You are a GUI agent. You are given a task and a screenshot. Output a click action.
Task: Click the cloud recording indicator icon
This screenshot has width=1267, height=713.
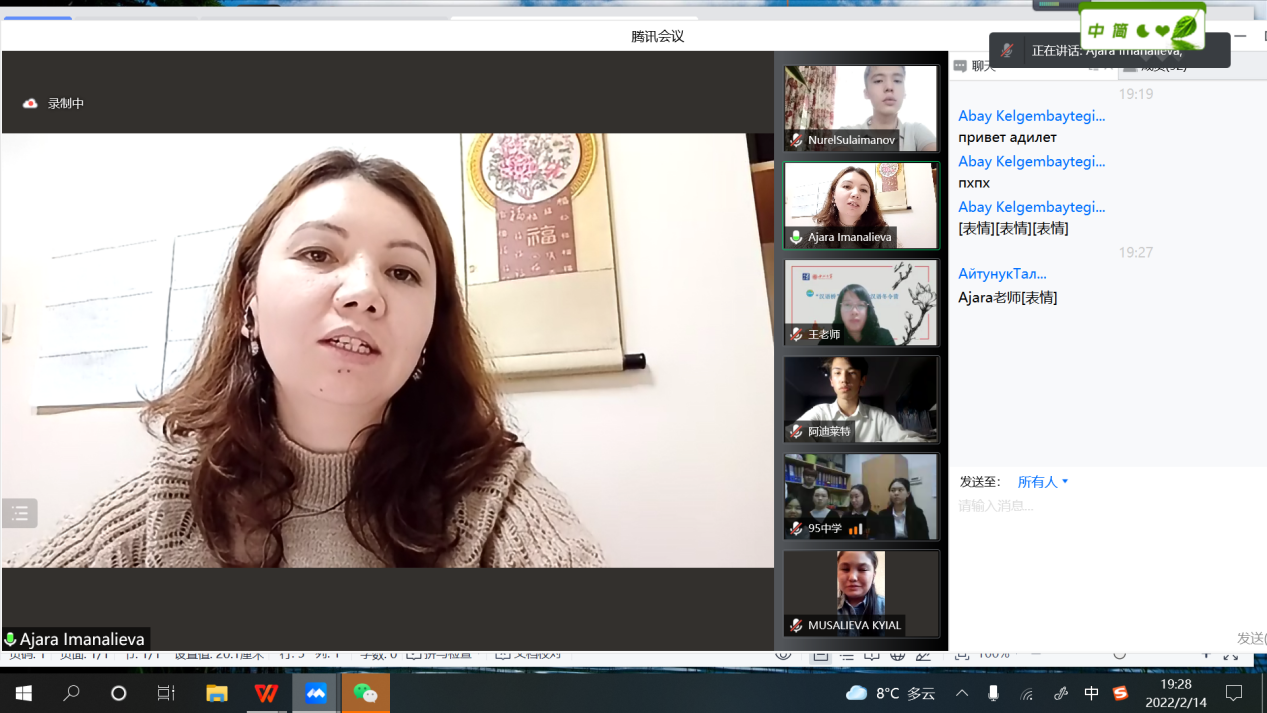30,103
